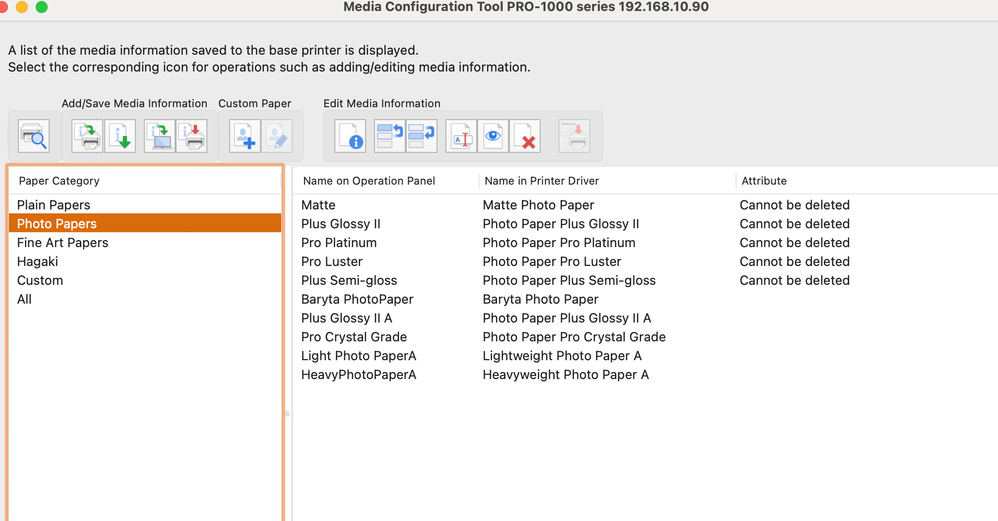The height and width of the screenshot is (521, 998).
Task: Click Lightweight Photo Paper A driver name
Action: [562, 356]
